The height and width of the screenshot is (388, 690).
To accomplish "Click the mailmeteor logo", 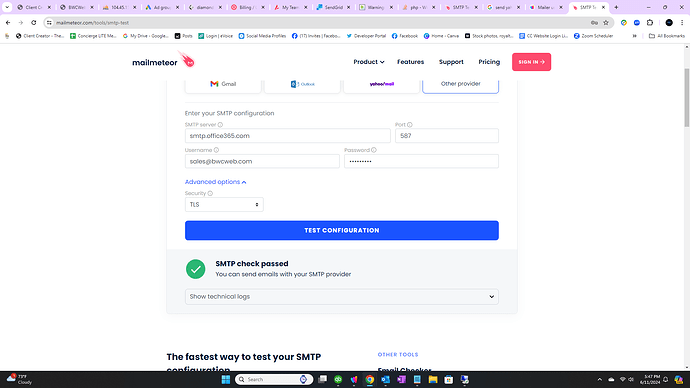I will [x=163, y=60].
